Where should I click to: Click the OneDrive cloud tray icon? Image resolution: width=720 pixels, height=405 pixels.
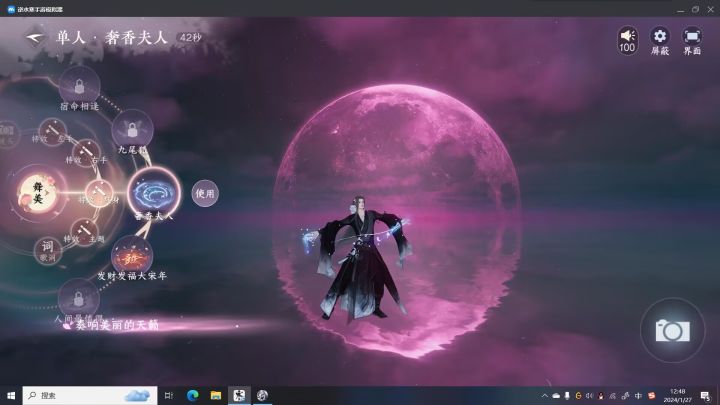(556, 395)
